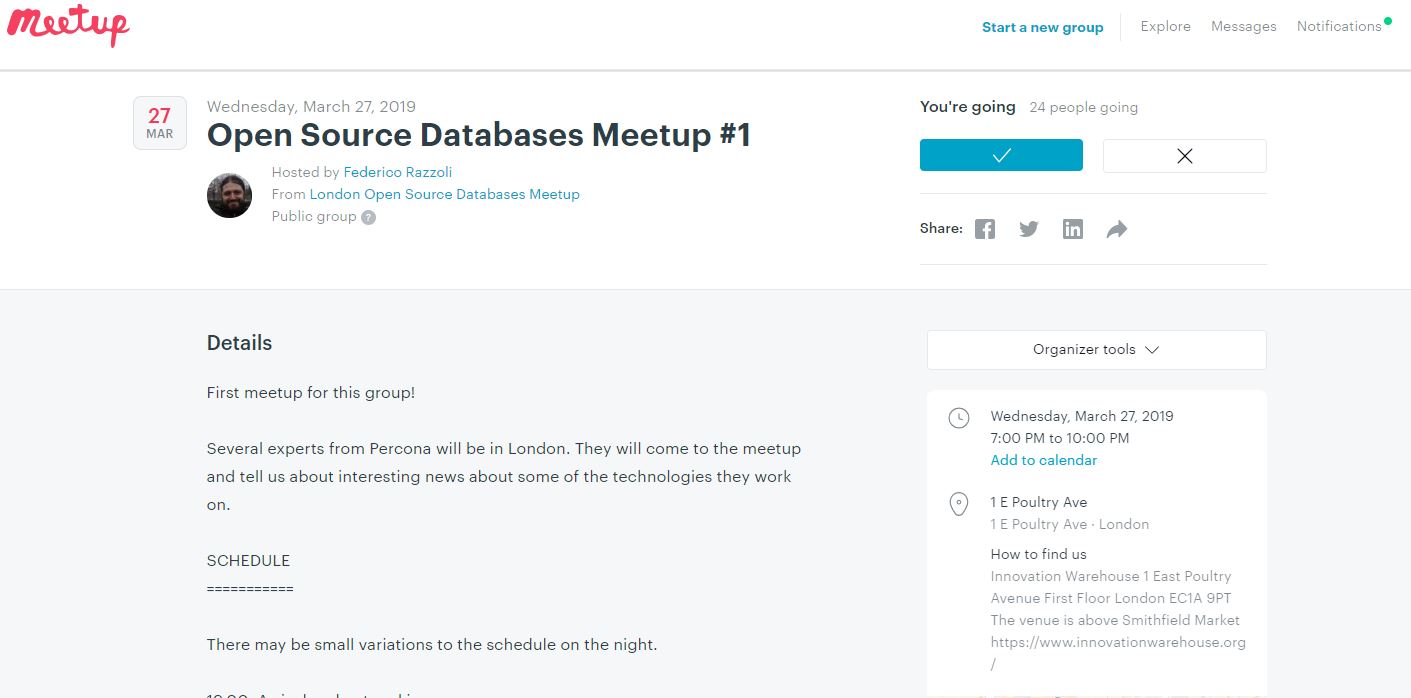
Task: Click the clock icon beside event time
Action: (958, 418)
